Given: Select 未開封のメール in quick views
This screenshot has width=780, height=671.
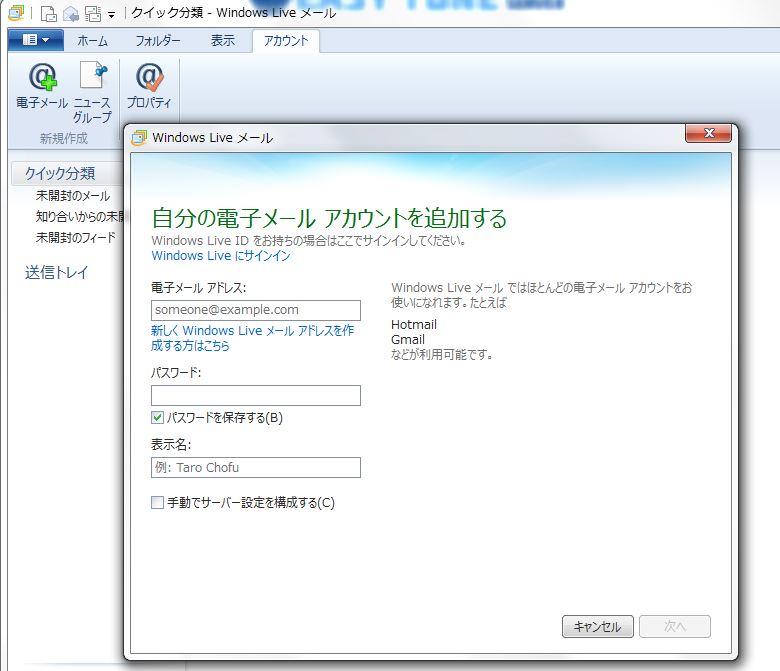Looking at the screenshot, I should [x=73, y=196].
